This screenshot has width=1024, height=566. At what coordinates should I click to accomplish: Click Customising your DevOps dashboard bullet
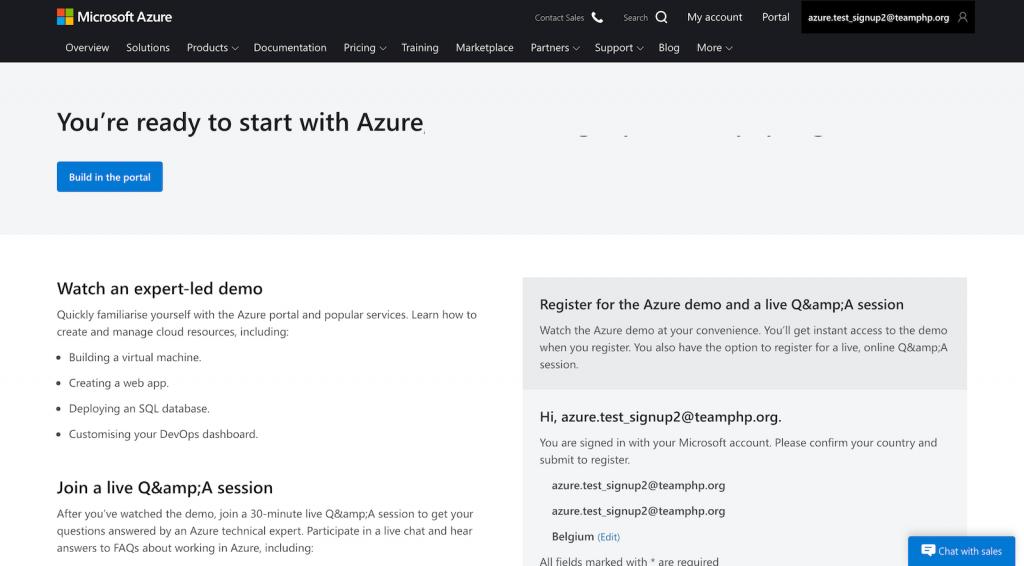[x=163, y=433]
